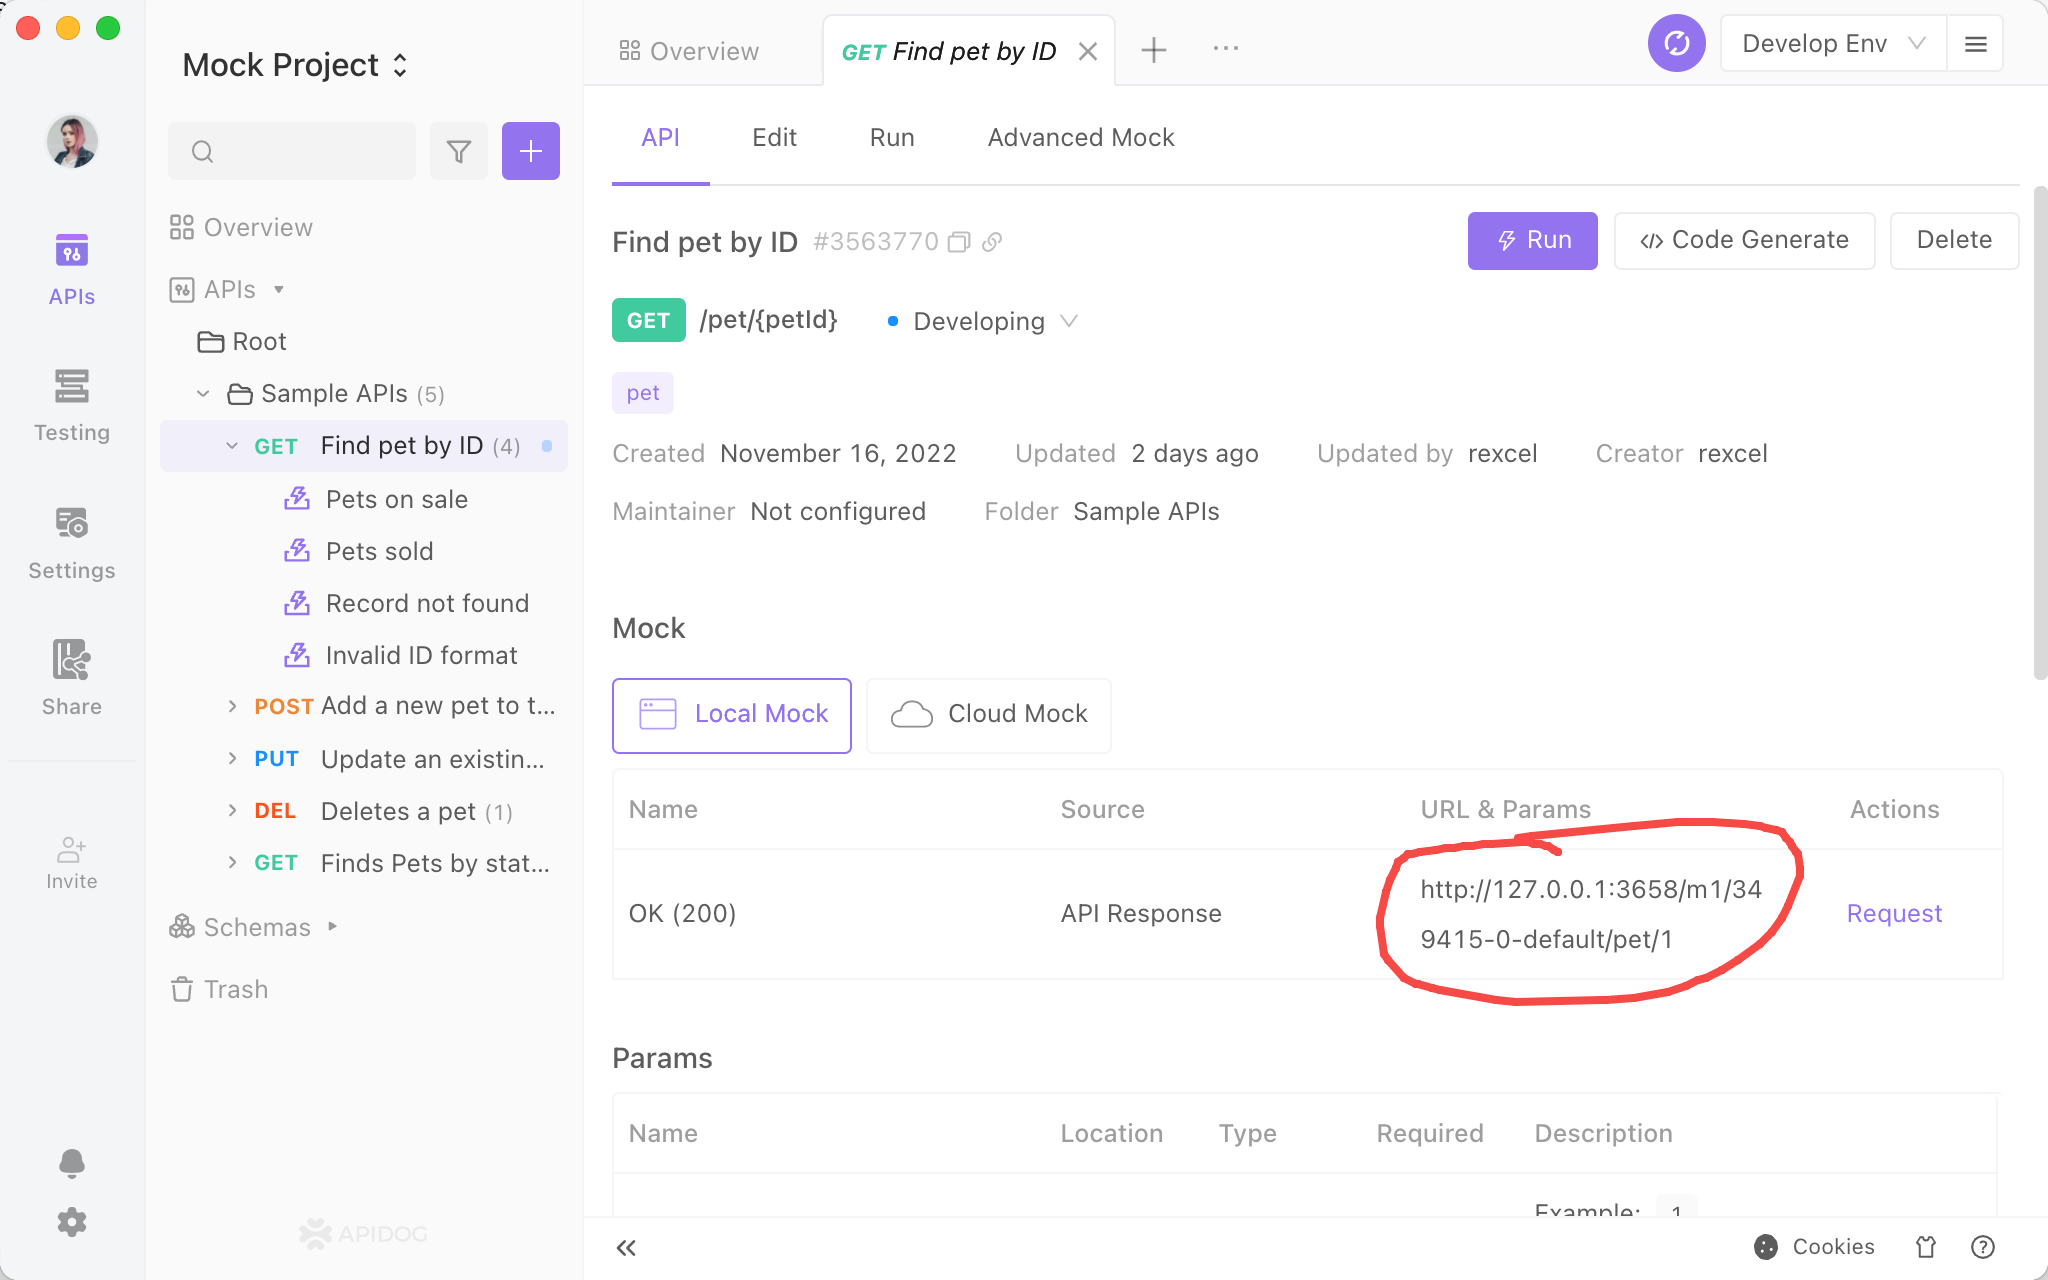Click the notifications bell icon

[72, 1164]
